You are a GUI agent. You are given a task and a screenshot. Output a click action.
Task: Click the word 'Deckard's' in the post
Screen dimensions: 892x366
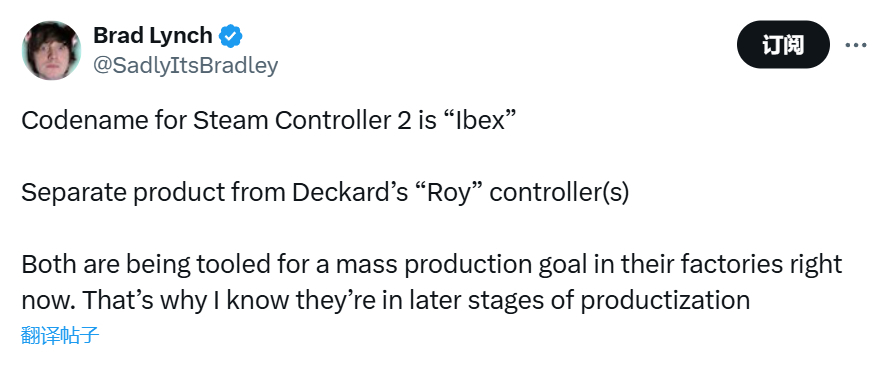click(x=350, y=193)
